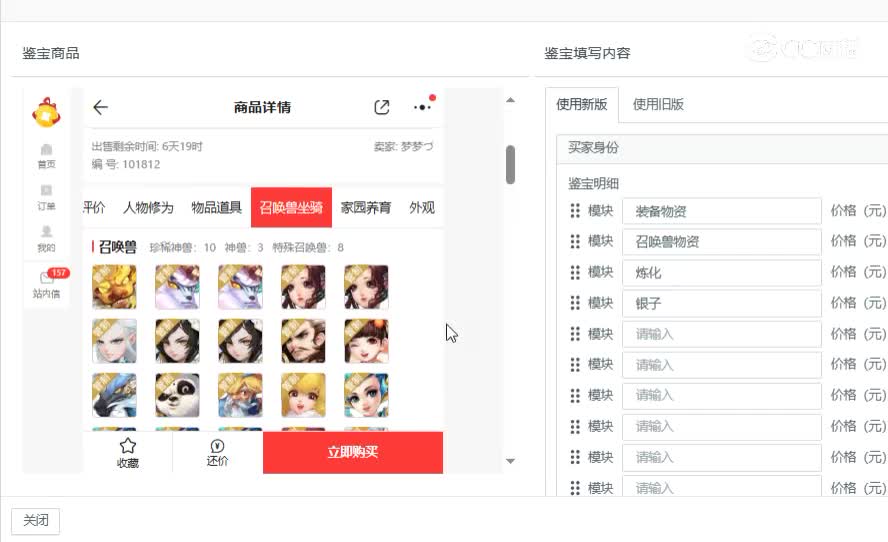Select the white-haired pet thumbnail

[x=114, y=341]
